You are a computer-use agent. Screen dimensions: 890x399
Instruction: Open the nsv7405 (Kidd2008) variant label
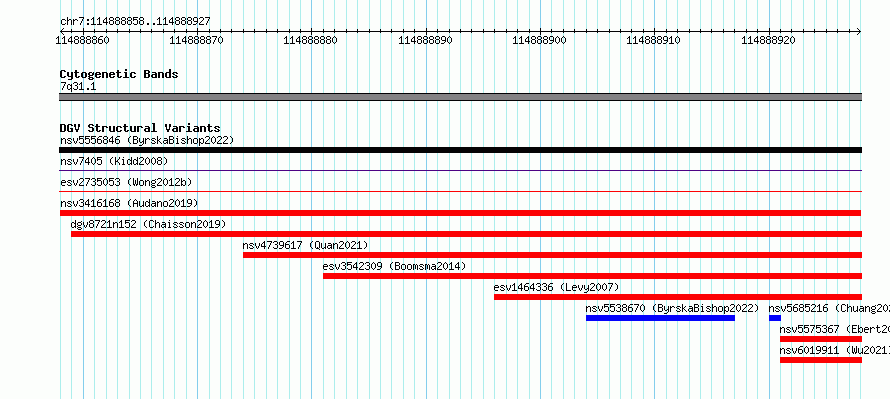114,161
